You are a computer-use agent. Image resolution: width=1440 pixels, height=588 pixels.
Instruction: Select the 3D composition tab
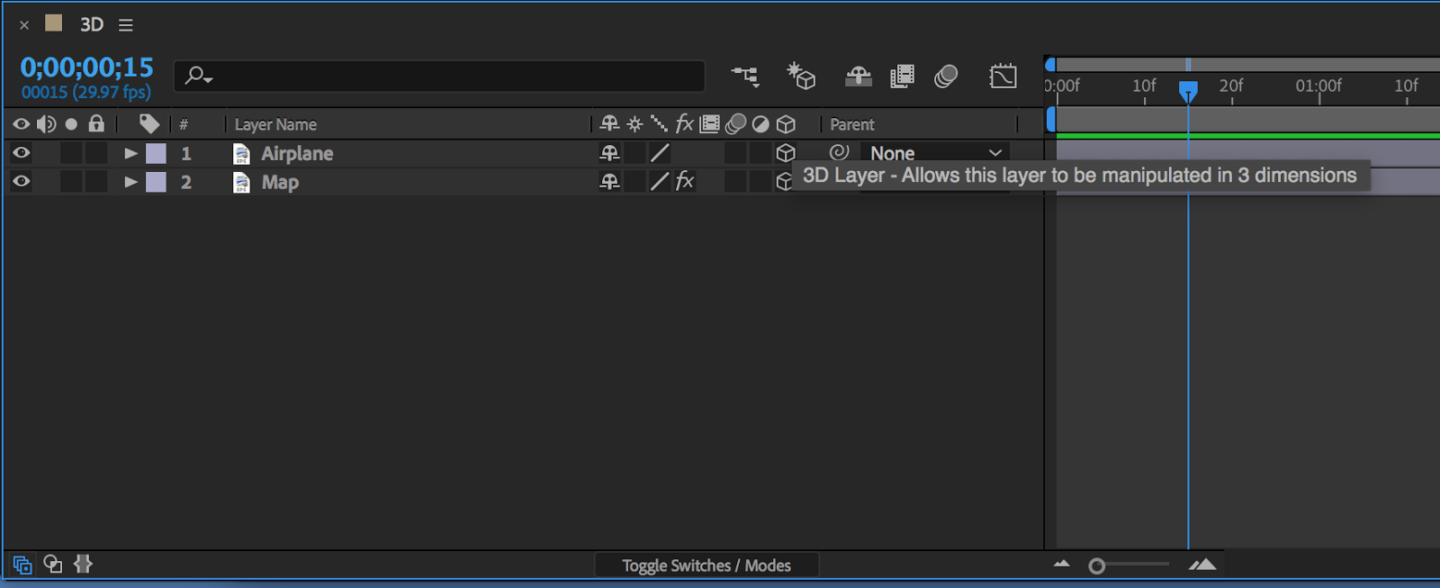(91, 24)
